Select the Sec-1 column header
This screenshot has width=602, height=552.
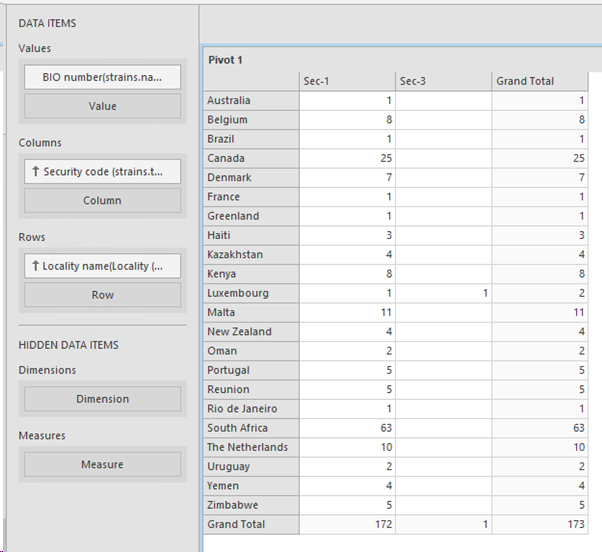pyautogui.click(x=346, y=81)
